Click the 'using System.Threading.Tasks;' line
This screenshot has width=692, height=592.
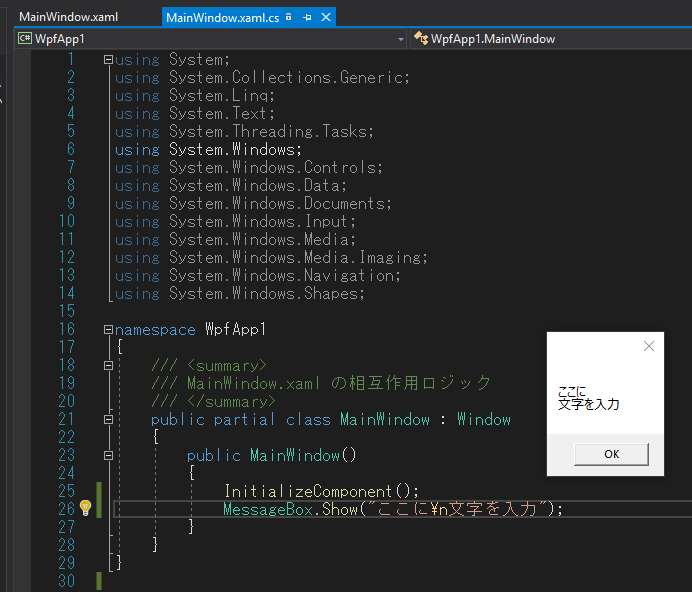(244, 131)
